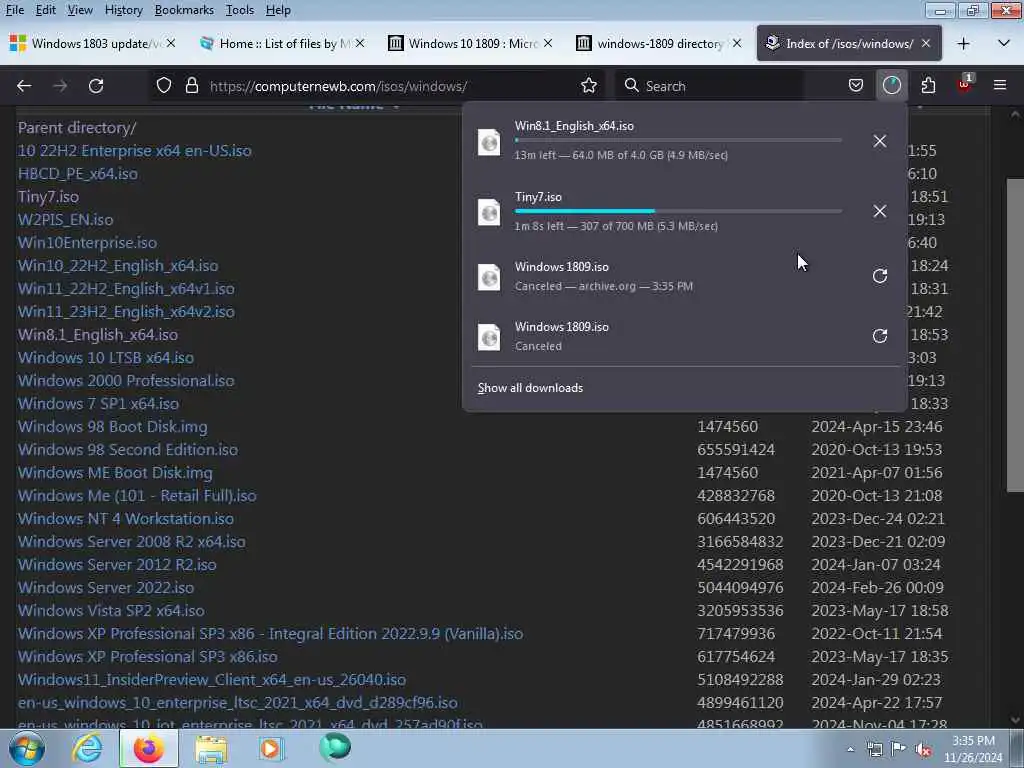
Task: Open the tracking protection shield icon
Action: [164, 86]
